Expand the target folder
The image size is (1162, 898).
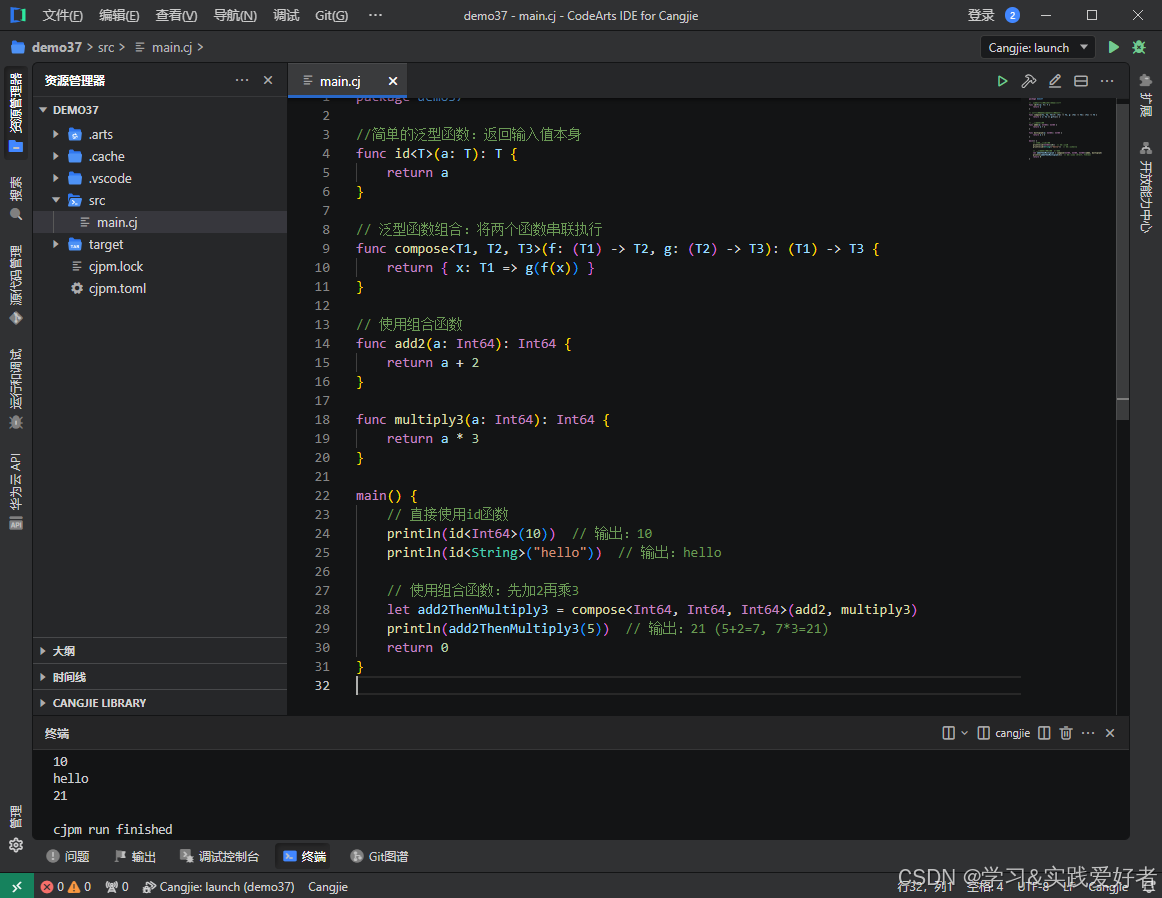(56, 244)
